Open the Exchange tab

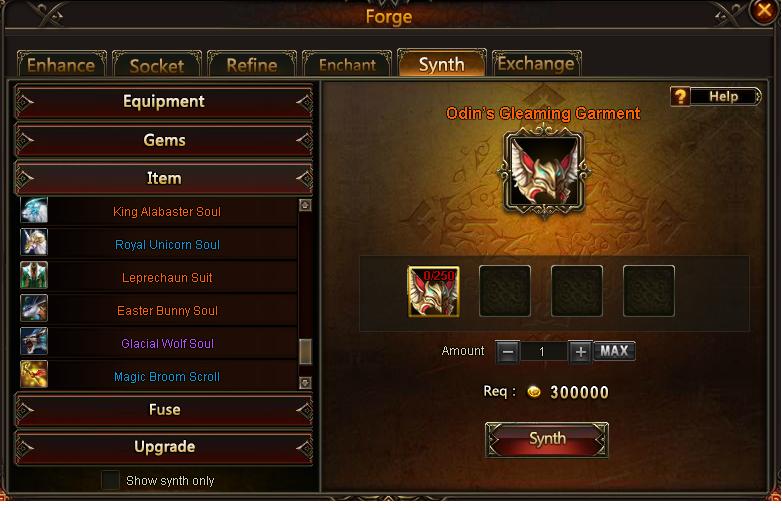point(536,63)
